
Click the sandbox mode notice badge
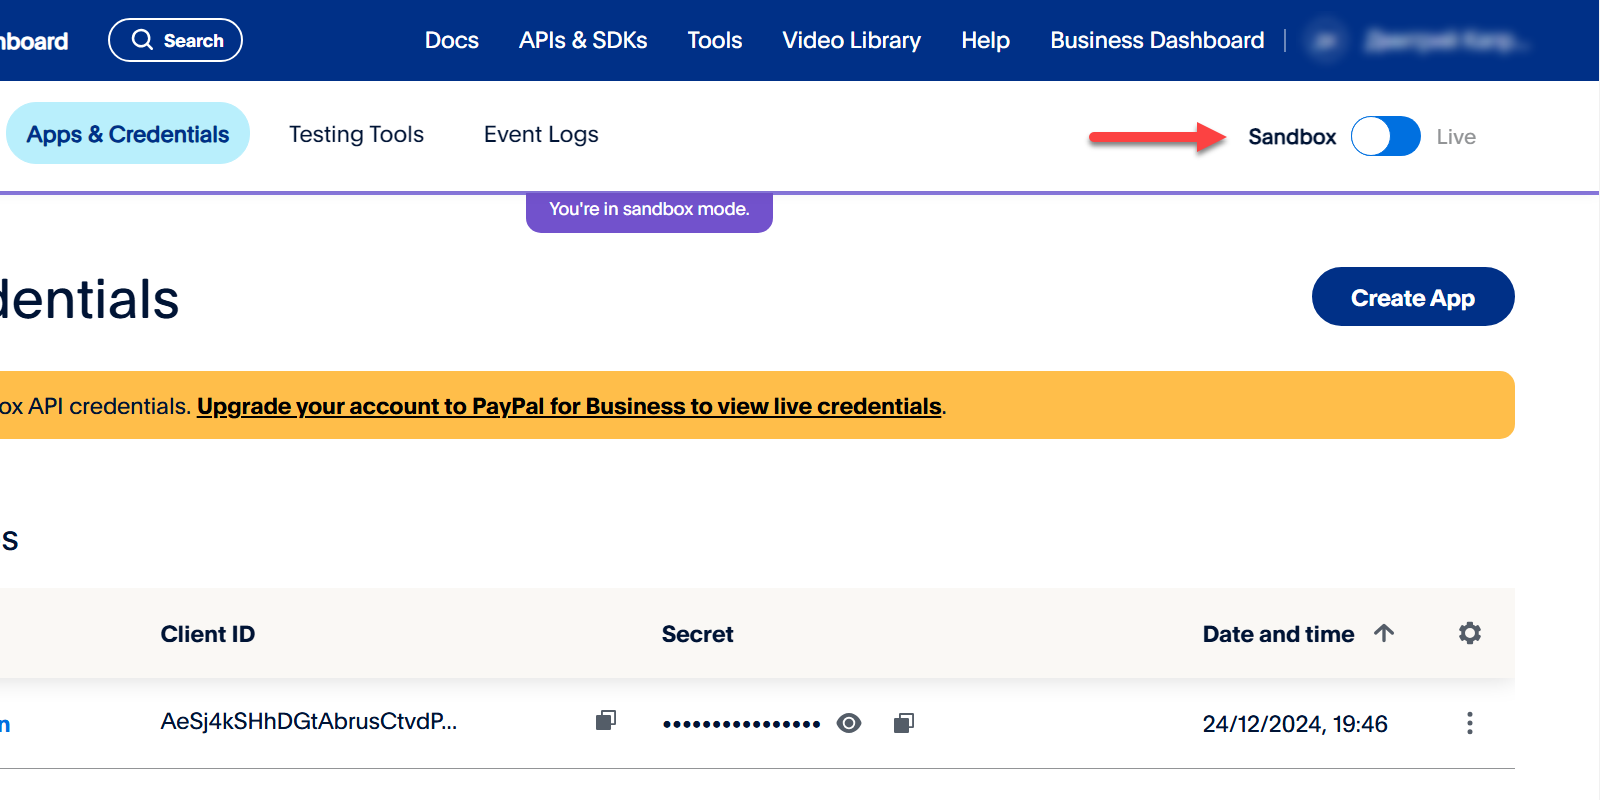coord(649,211)
